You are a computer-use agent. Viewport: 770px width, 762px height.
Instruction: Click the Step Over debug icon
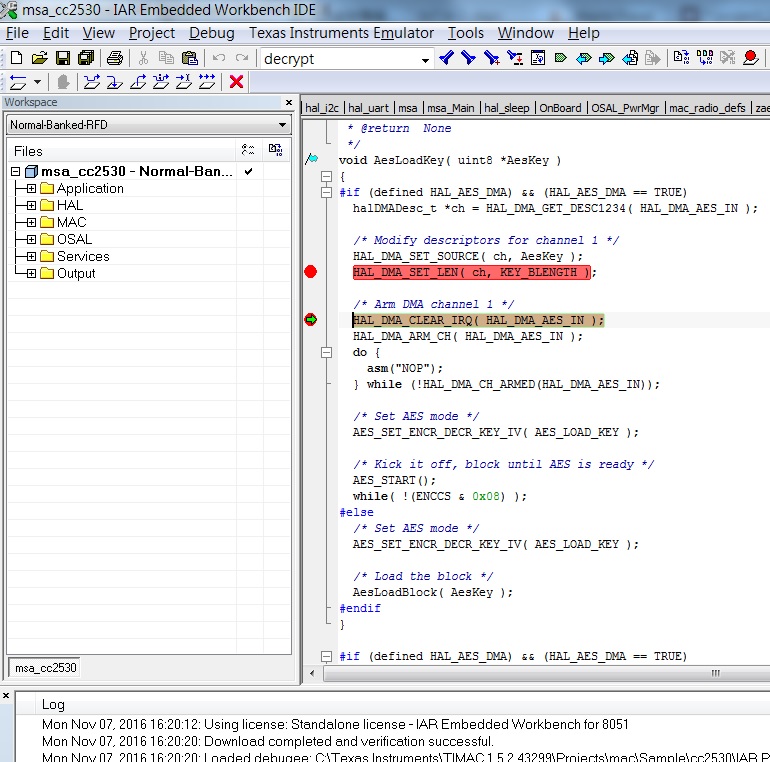point(92,81)
